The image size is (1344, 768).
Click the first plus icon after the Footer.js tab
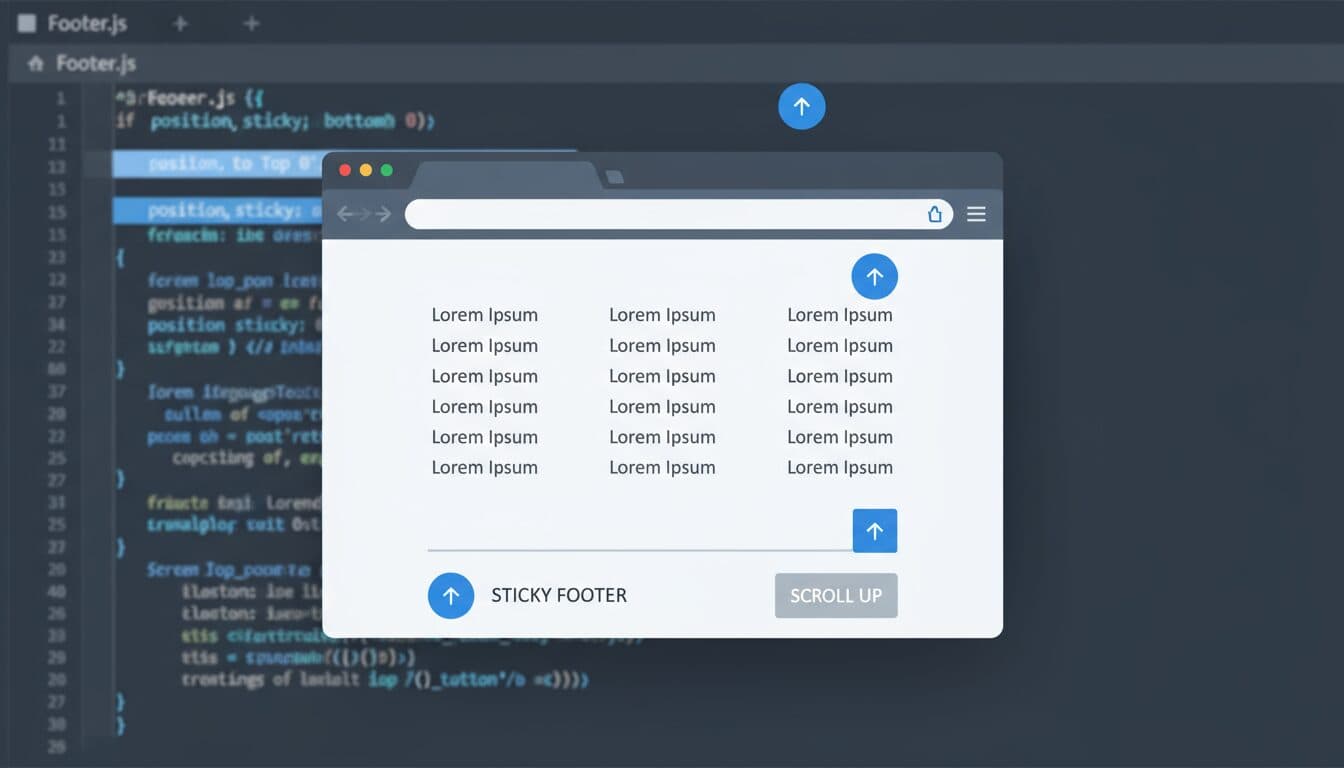[180, 23]
